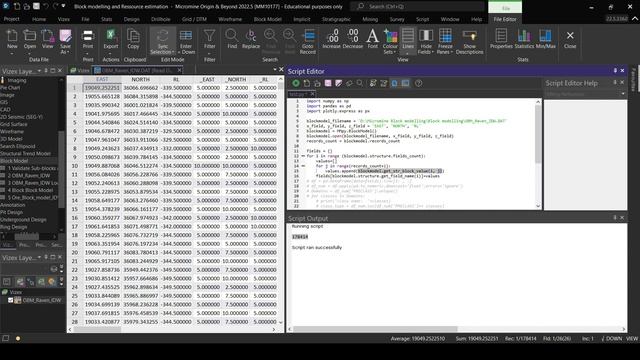Run the script with green play button
Screen dimensions: 640x360
coord(296,83)
